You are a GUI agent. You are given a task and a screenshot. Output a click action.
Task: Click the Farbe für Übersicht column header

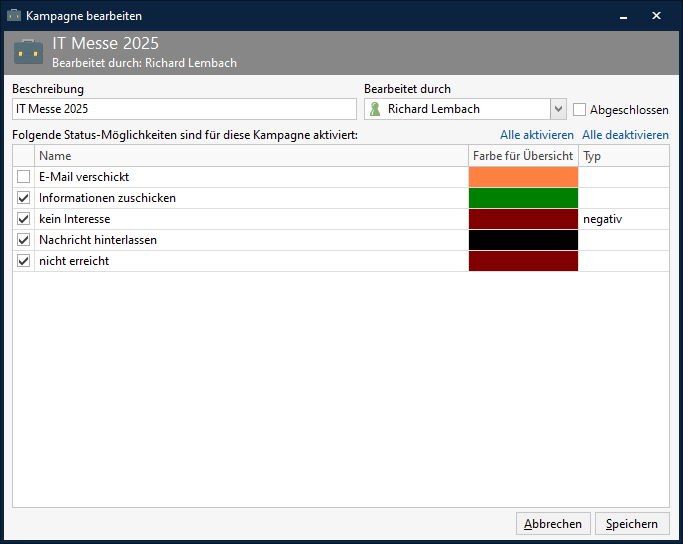point(523,156)
